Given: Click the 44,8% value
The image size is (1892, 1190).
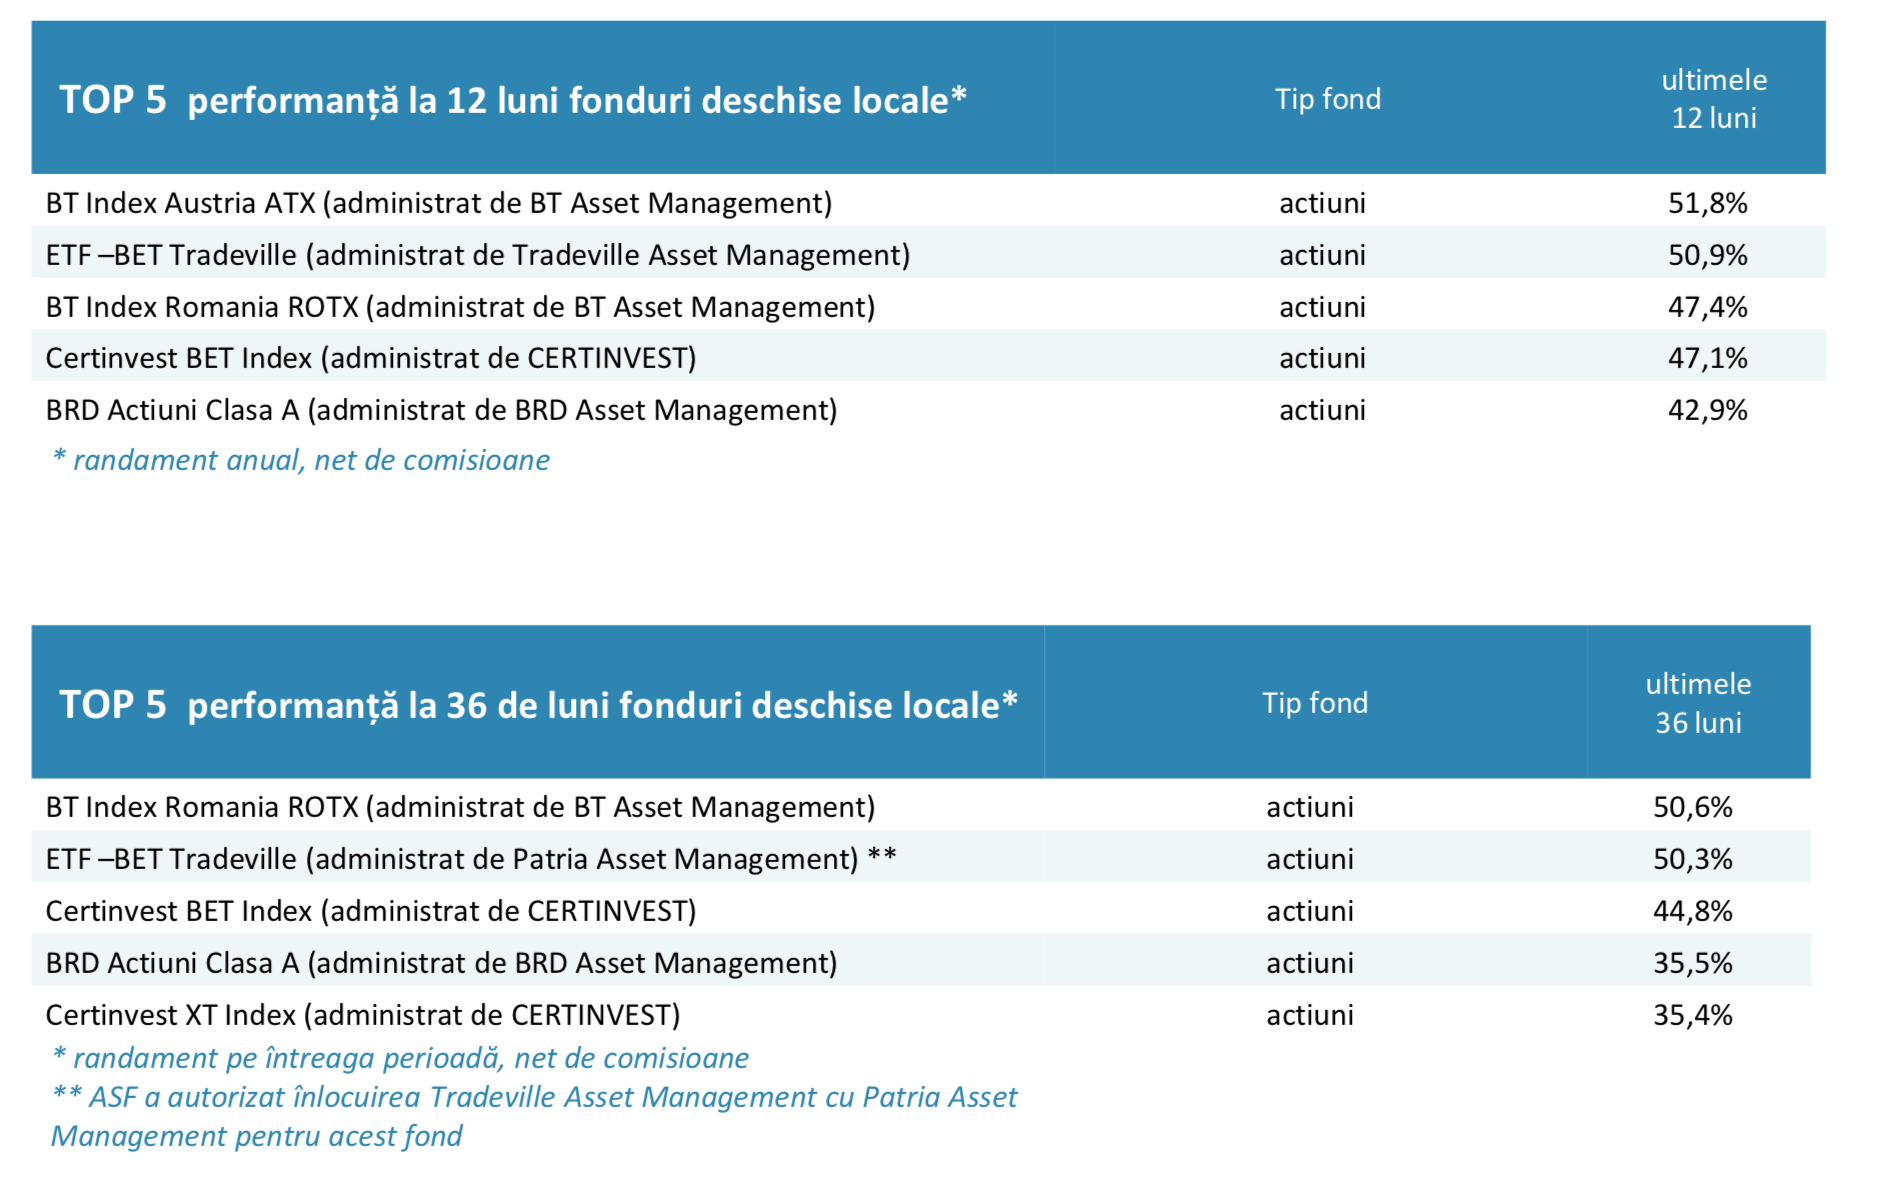Looking at the screenshot, I should coord(1692,911).
